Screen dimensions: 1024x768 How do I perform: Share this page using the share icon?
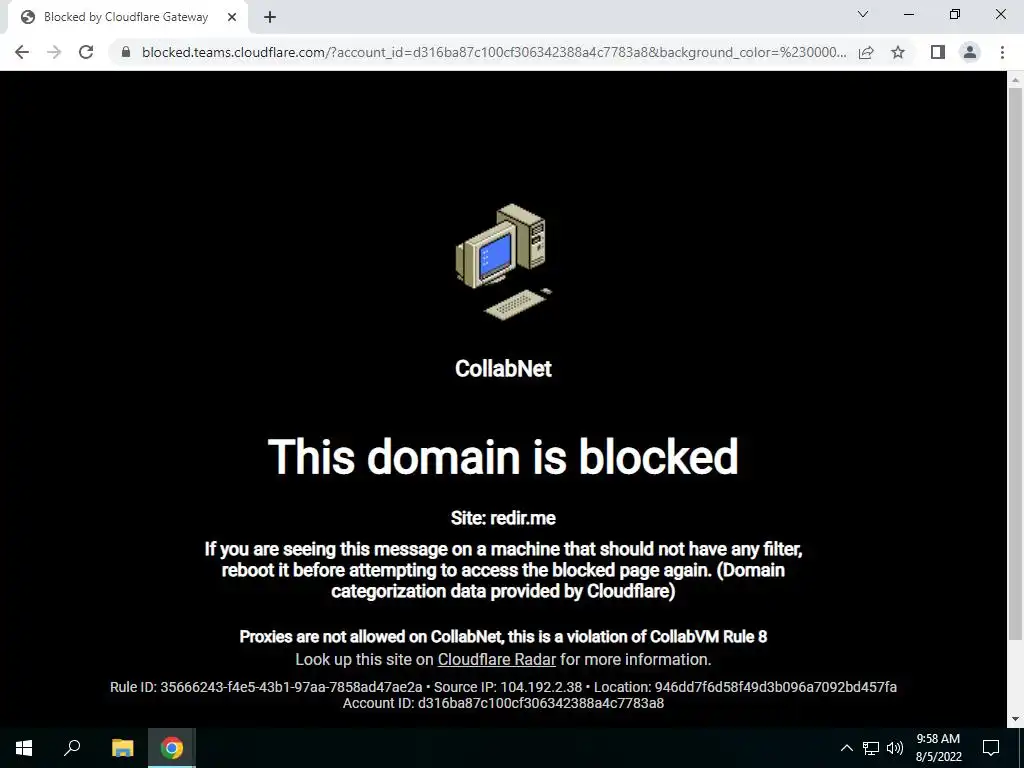(x=866, y=52)
